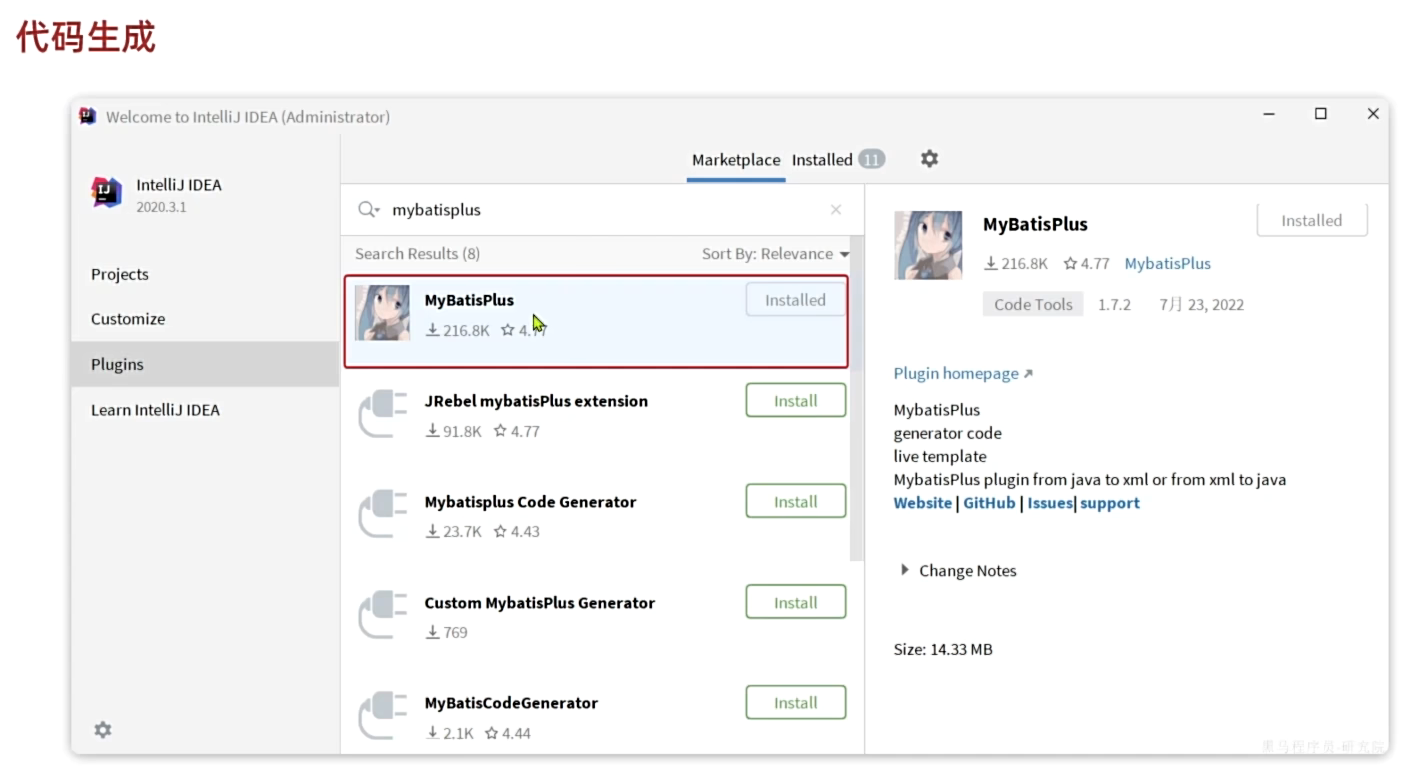
Task: Open the MybatisPlus vendor link
Action: (x=1168, y=264)
